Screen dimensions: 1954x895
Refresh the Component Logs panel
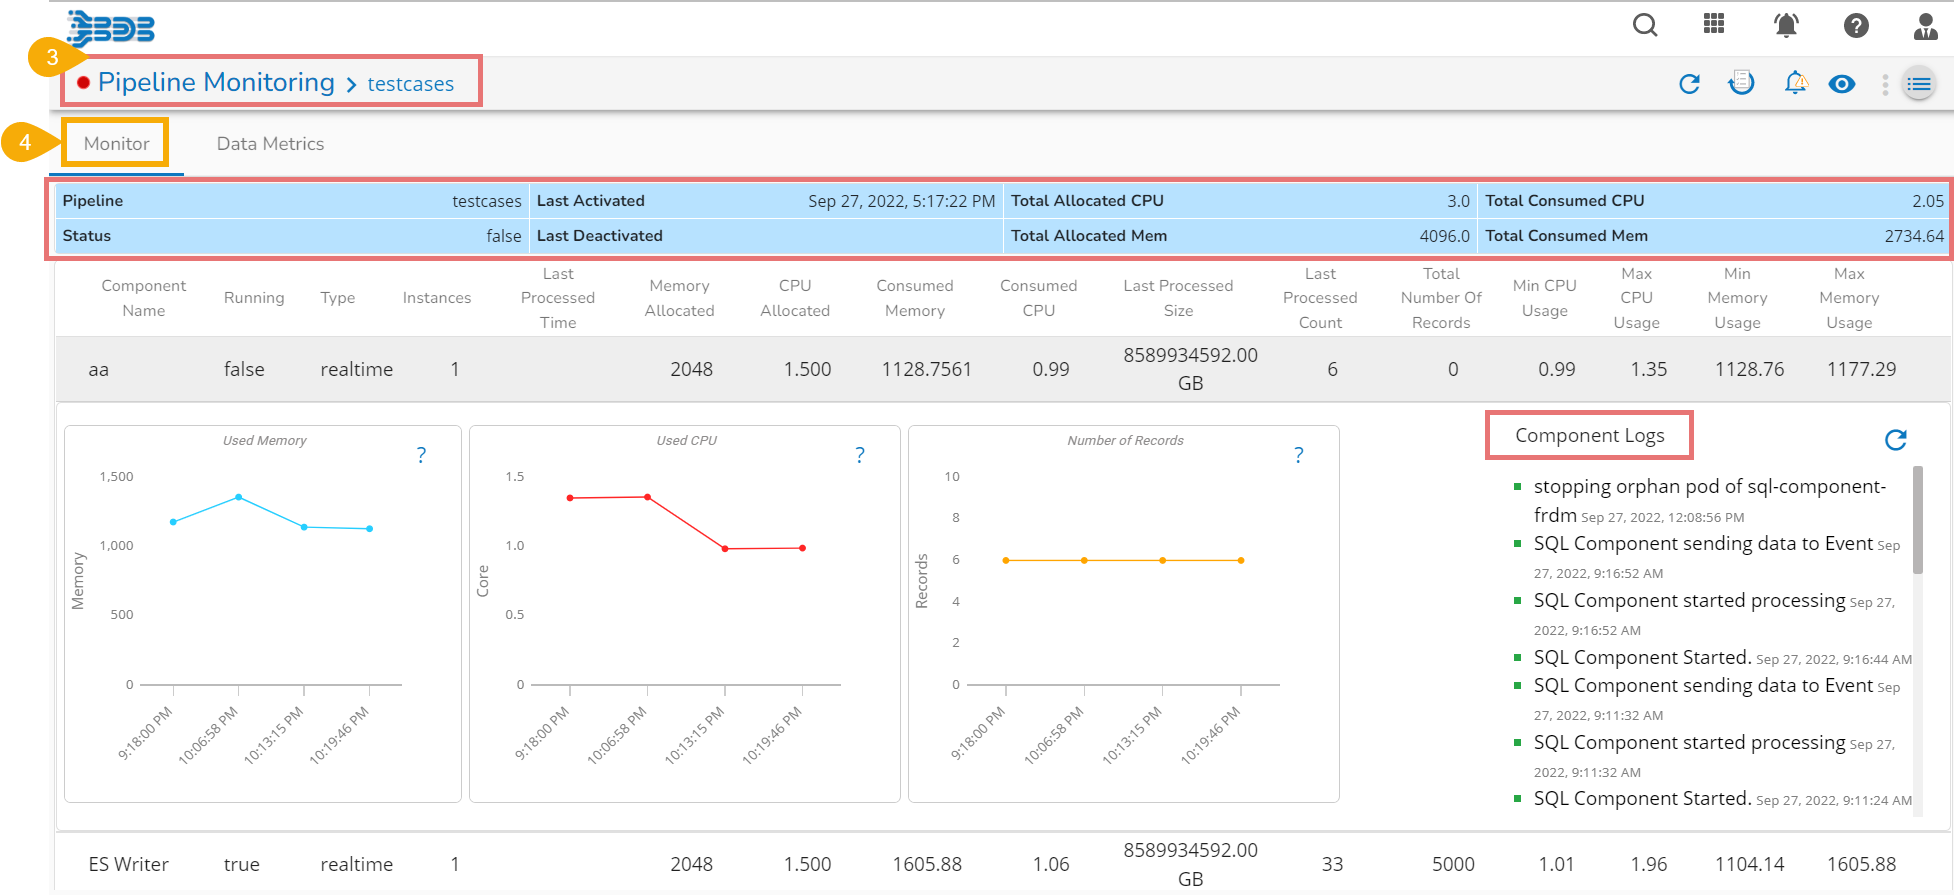tap(1895, 439)
